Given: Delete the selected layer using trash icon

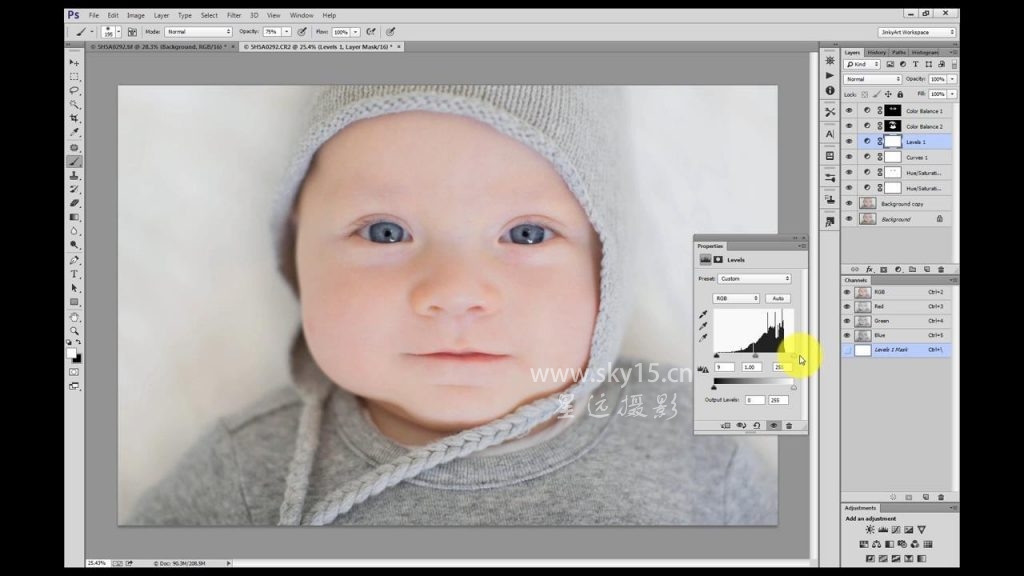Looking at the screenshot, I should tap(941, 270).
